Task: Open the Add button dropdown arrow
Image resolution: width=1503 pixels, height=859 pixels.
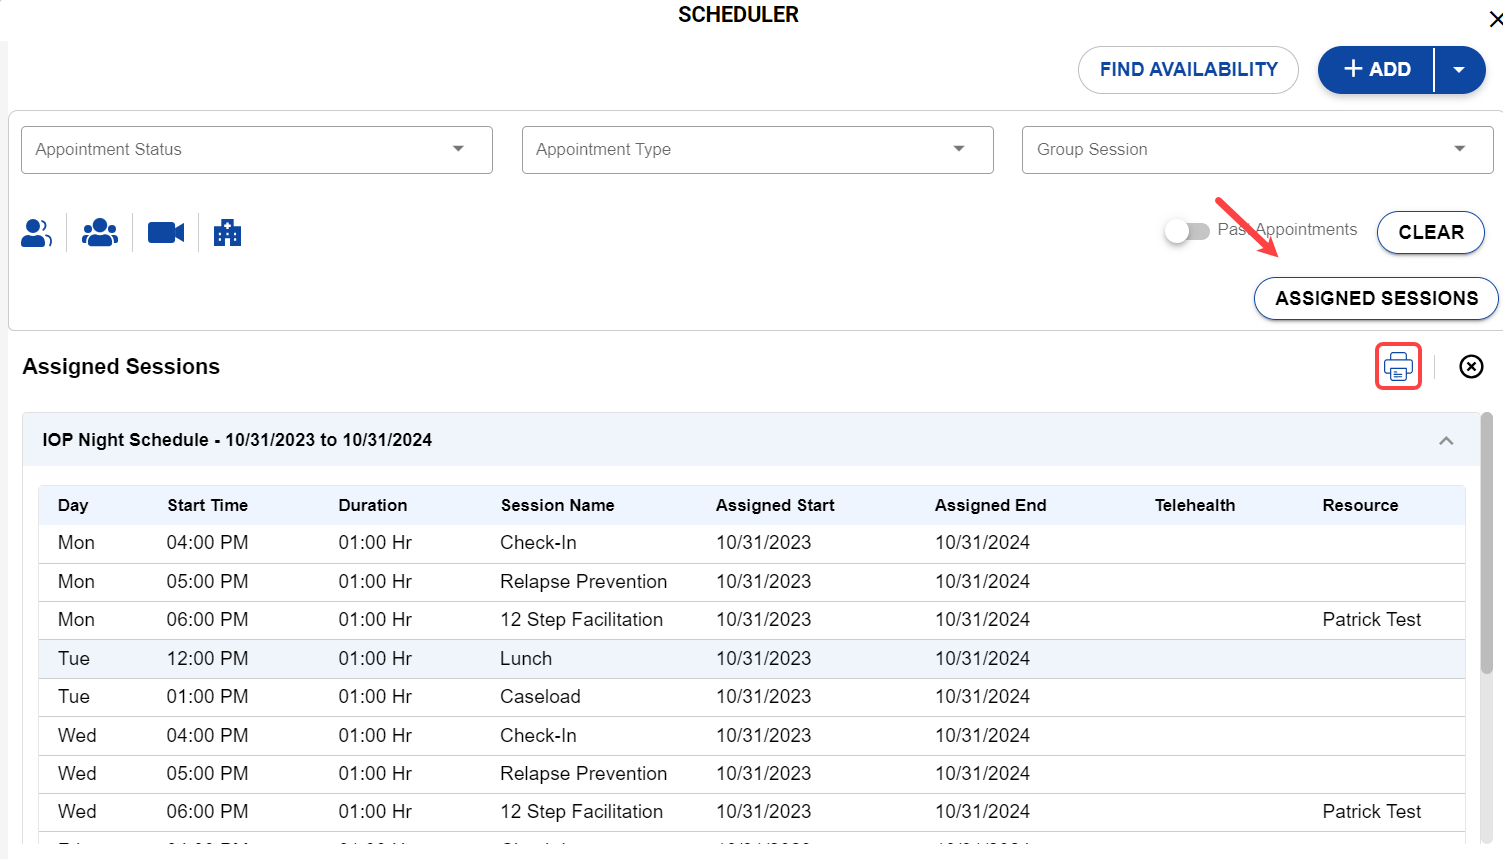Action: tap(1459, 70)
